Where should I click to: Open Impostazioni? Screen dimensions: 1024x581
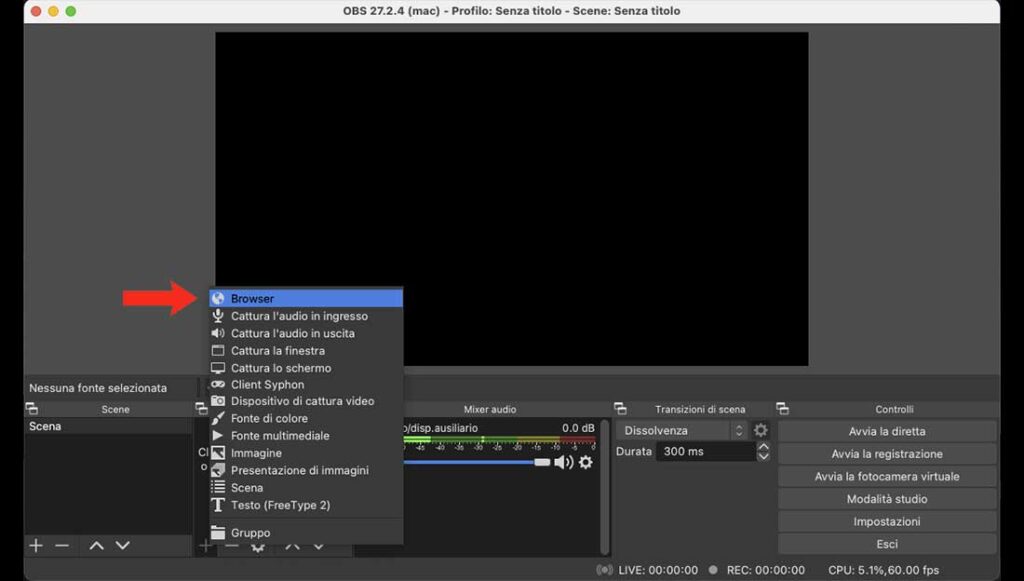point(887,522)
